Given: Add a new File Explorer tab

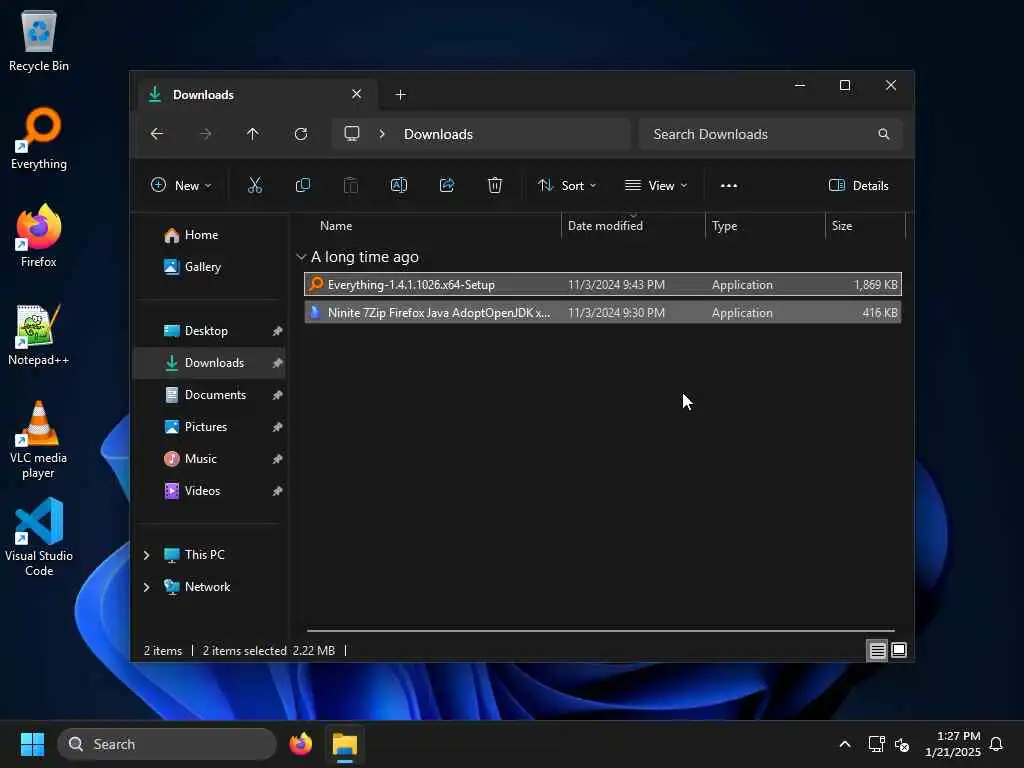Looking at the screenshot, I should pyautogui.click(x=400, y=95).
